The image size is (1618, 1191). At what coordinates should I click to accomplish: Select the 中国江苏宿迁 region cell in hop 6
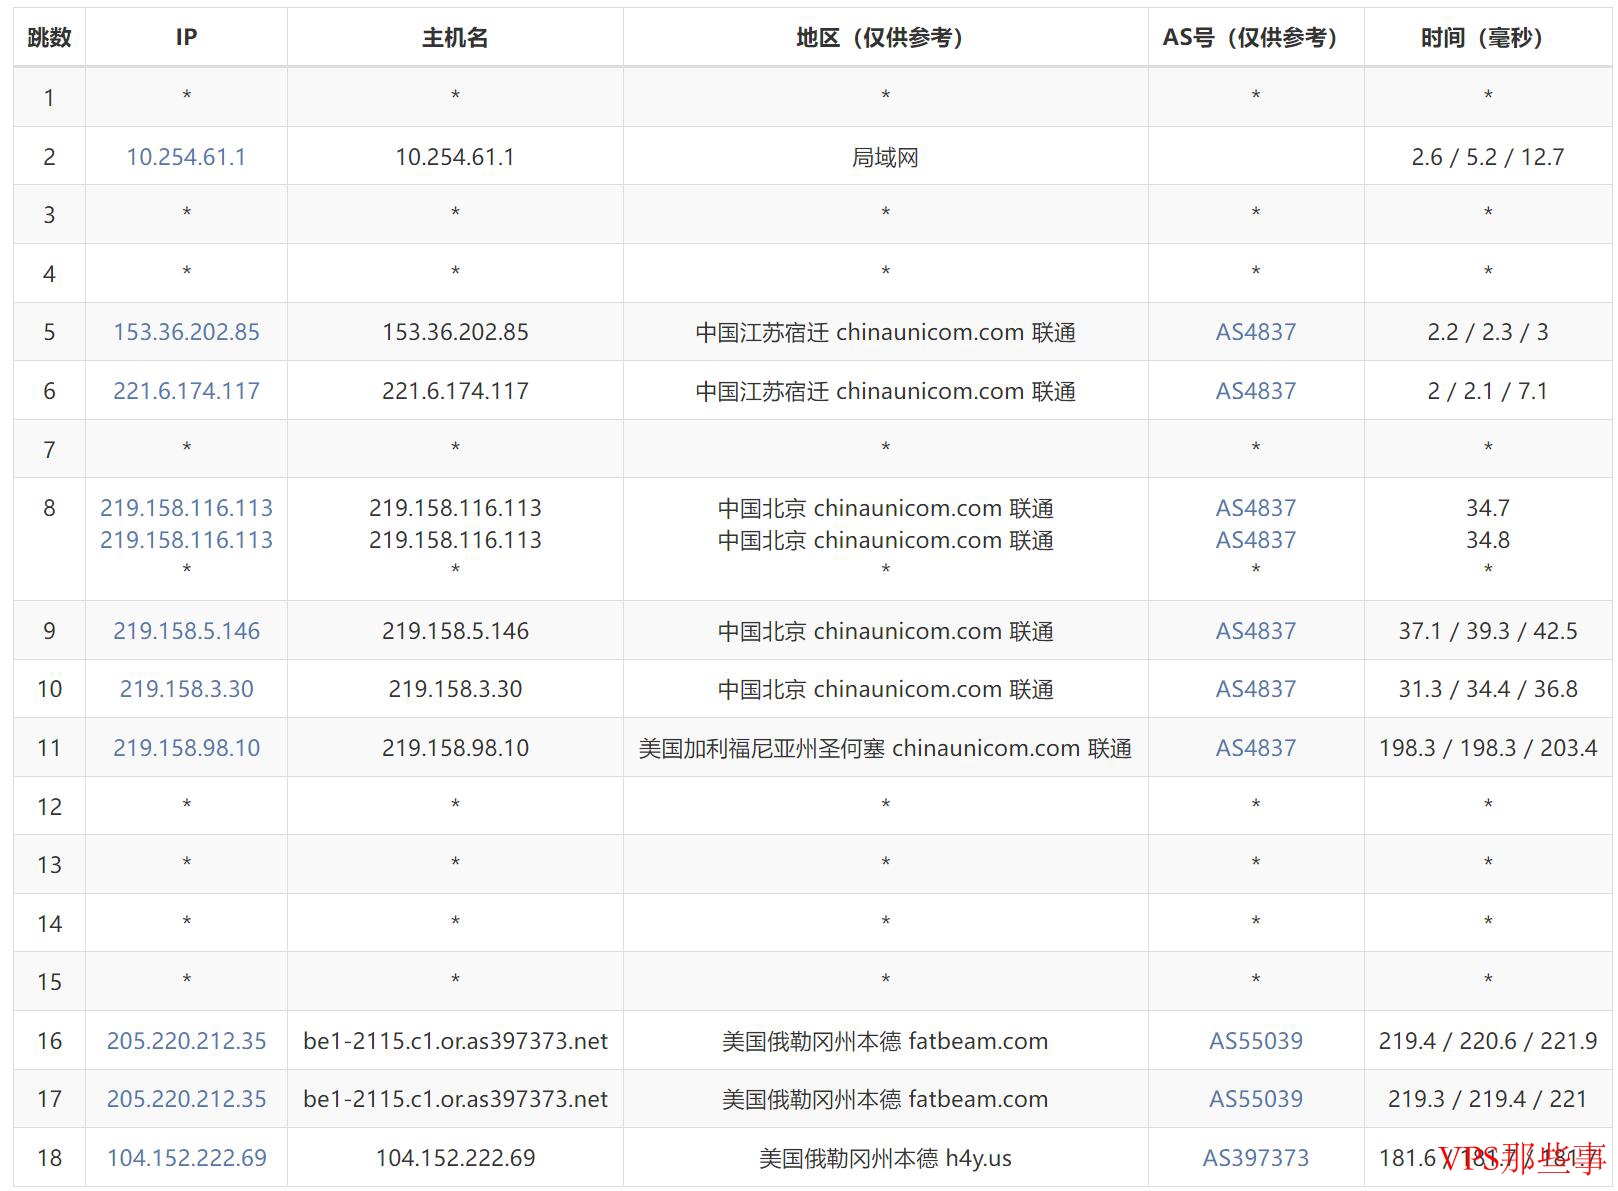coord(885,391)
